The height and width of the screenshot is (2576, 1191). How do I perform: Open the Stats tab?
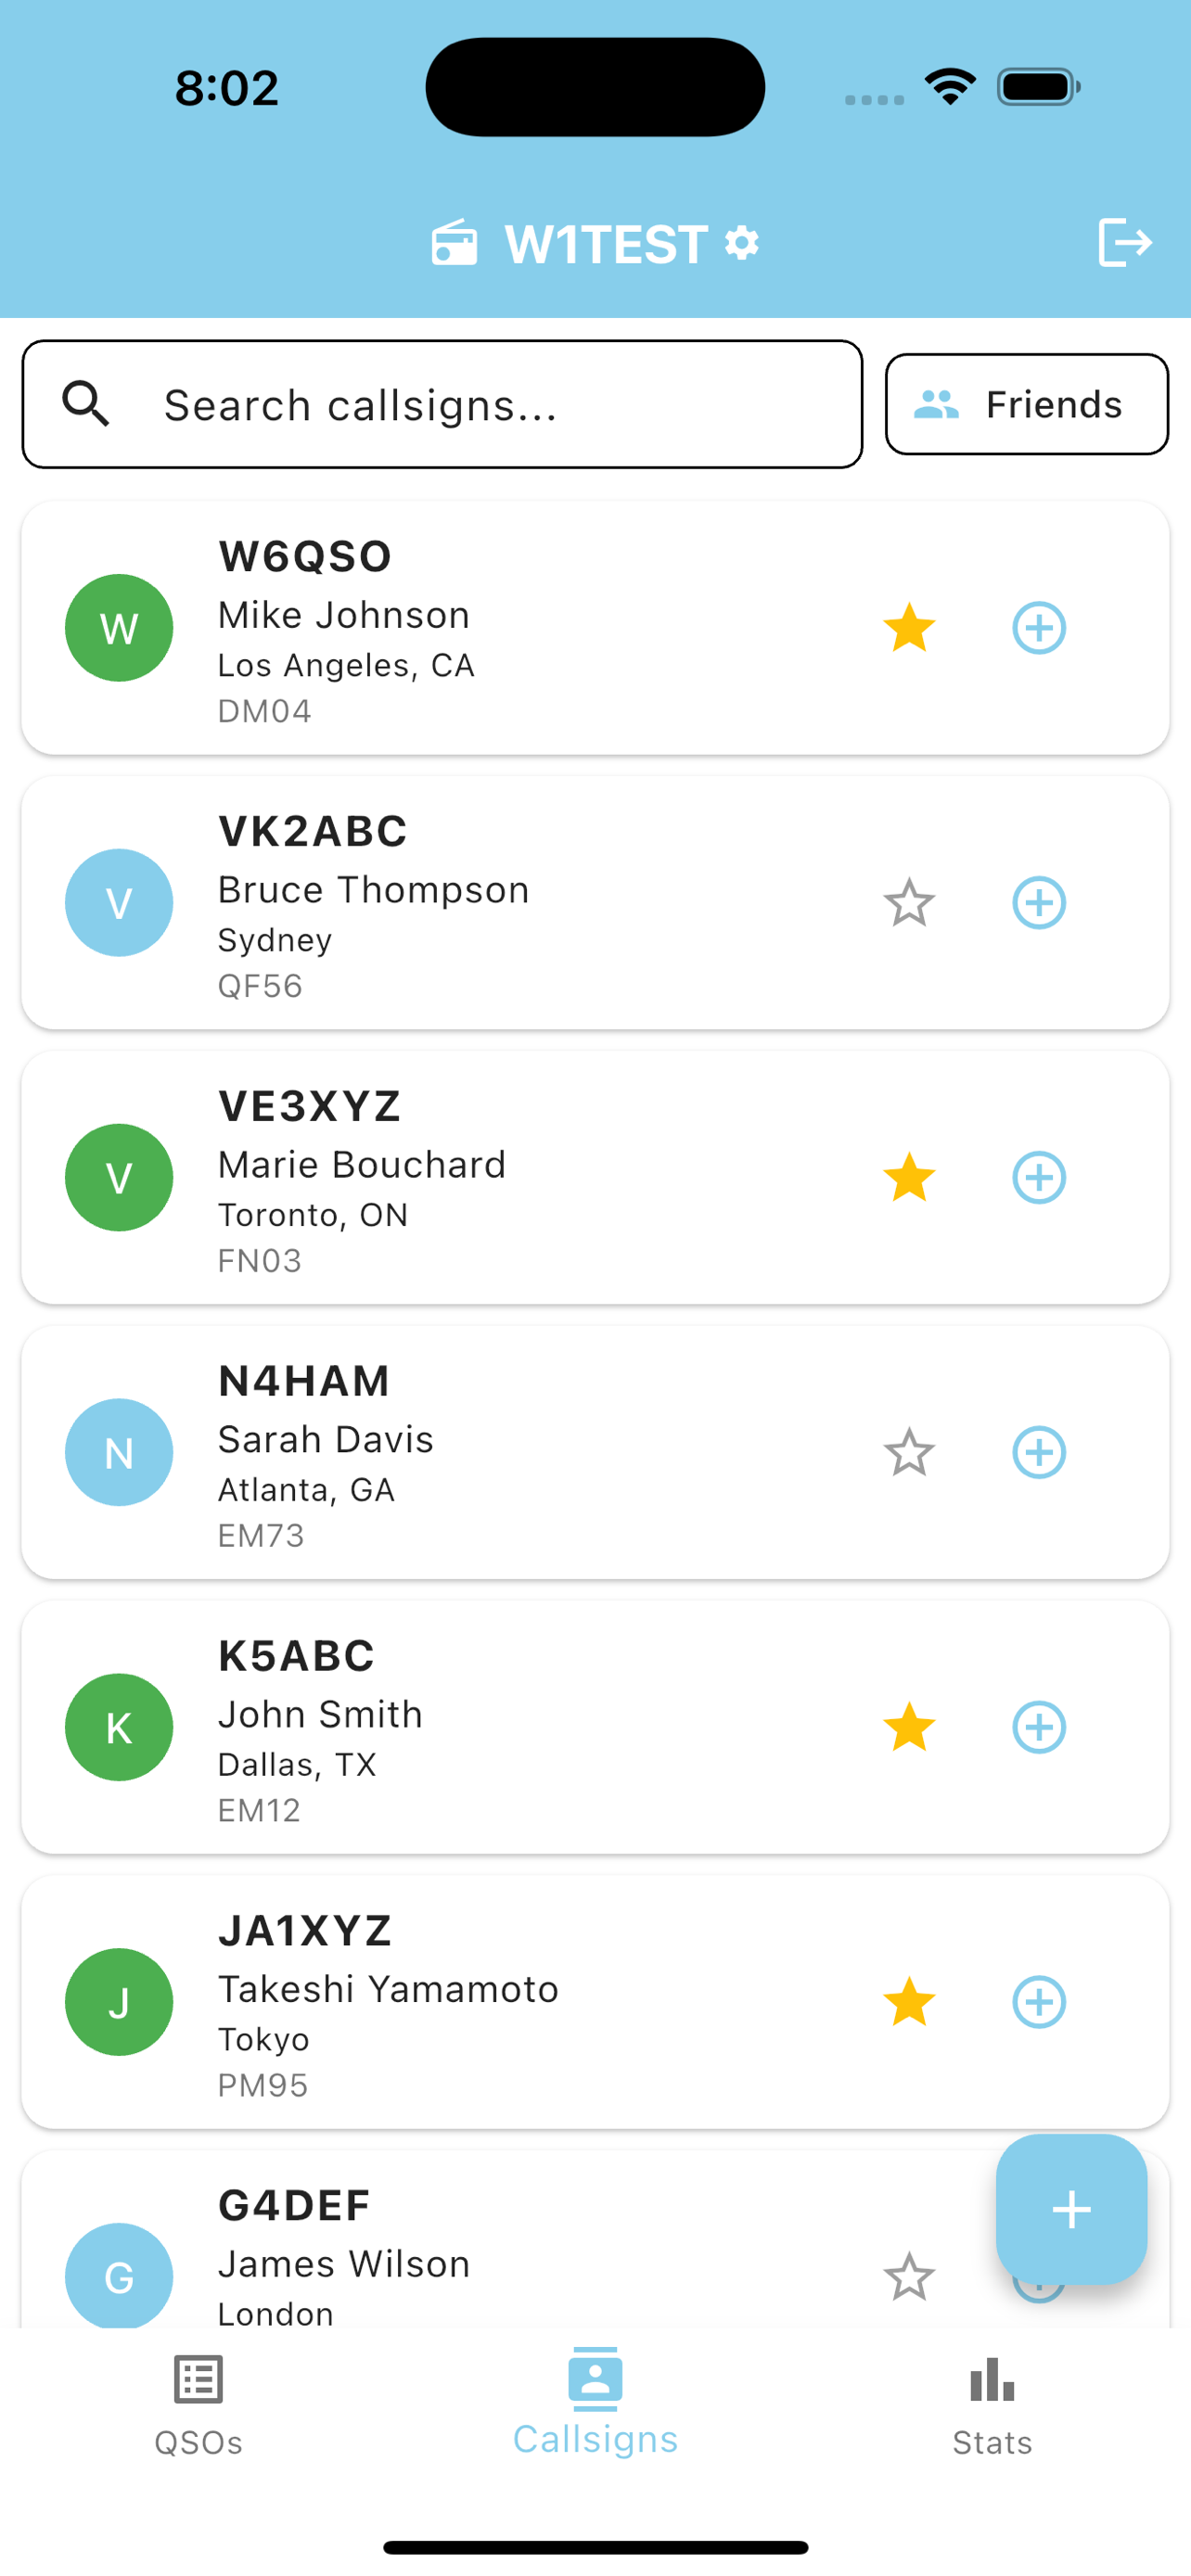(992, 2404)
